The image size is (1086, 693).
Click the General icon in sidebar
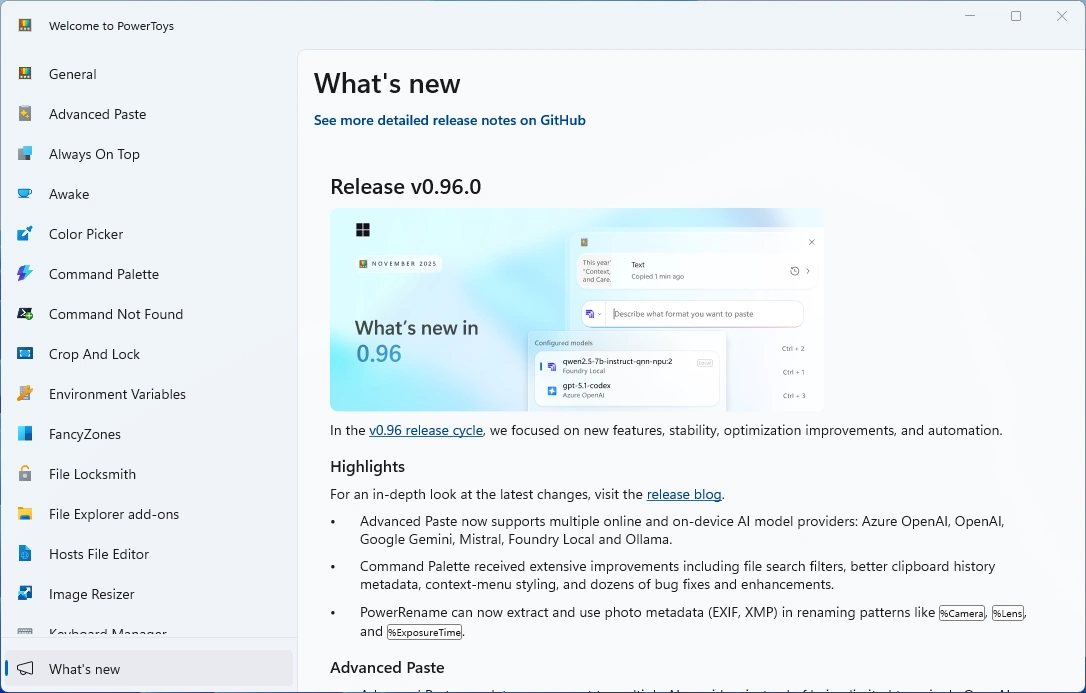coord(25,74)
